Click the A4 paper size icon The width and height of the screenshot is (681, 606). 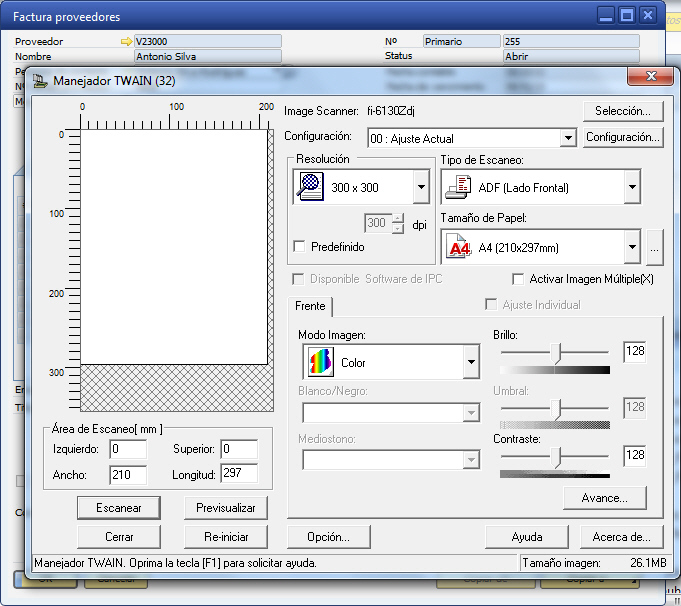point(459,247)
